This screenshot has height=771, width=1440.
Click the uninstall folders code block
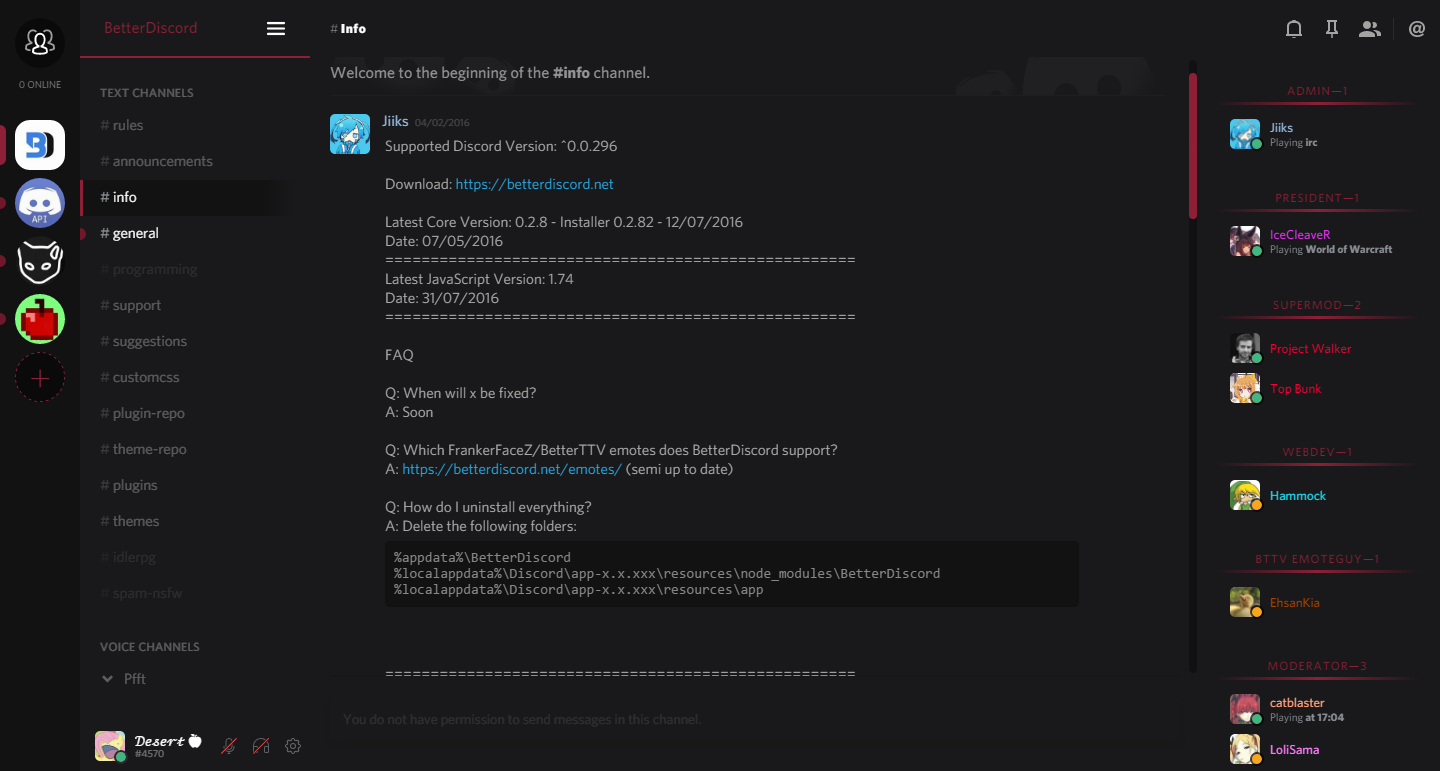(x=731, y=574)
